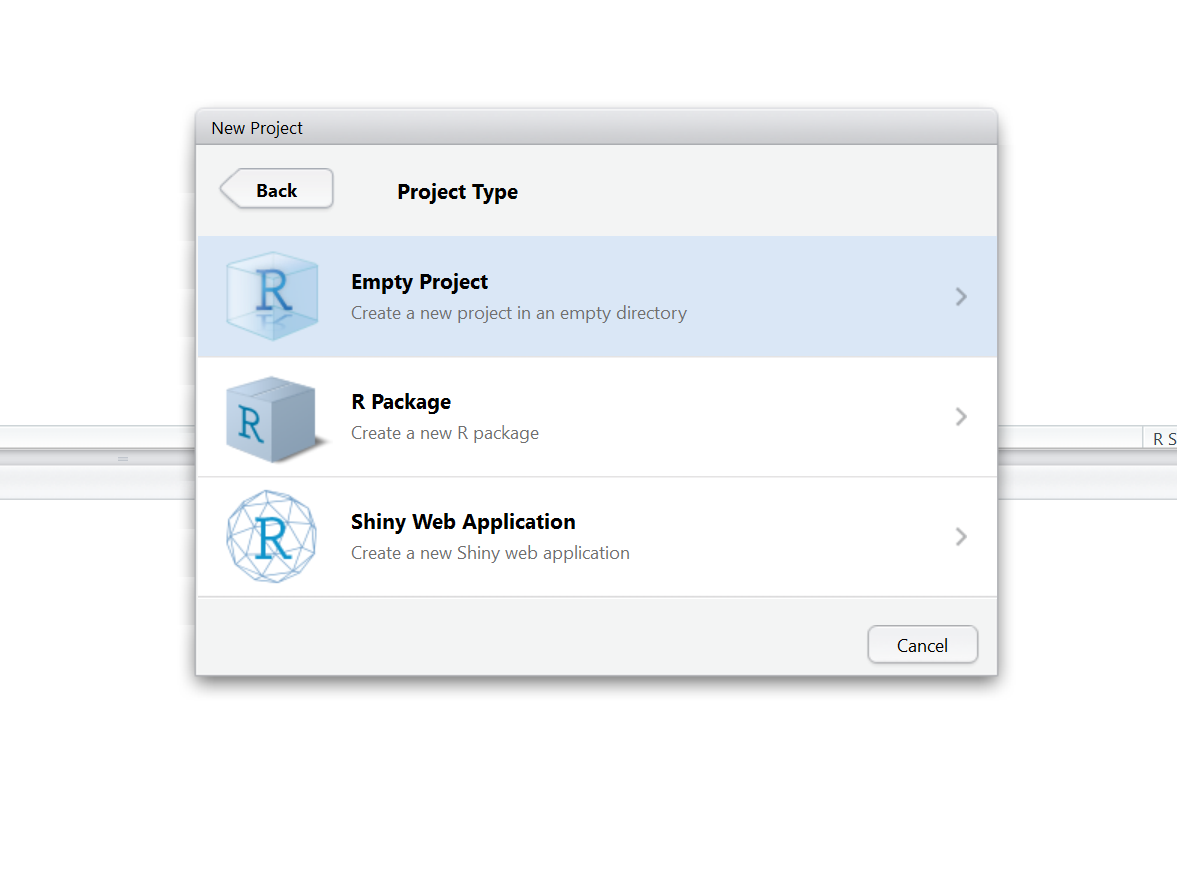
Task: Click 'Create a new Shiny web application' description
Action: coord(490,553)
